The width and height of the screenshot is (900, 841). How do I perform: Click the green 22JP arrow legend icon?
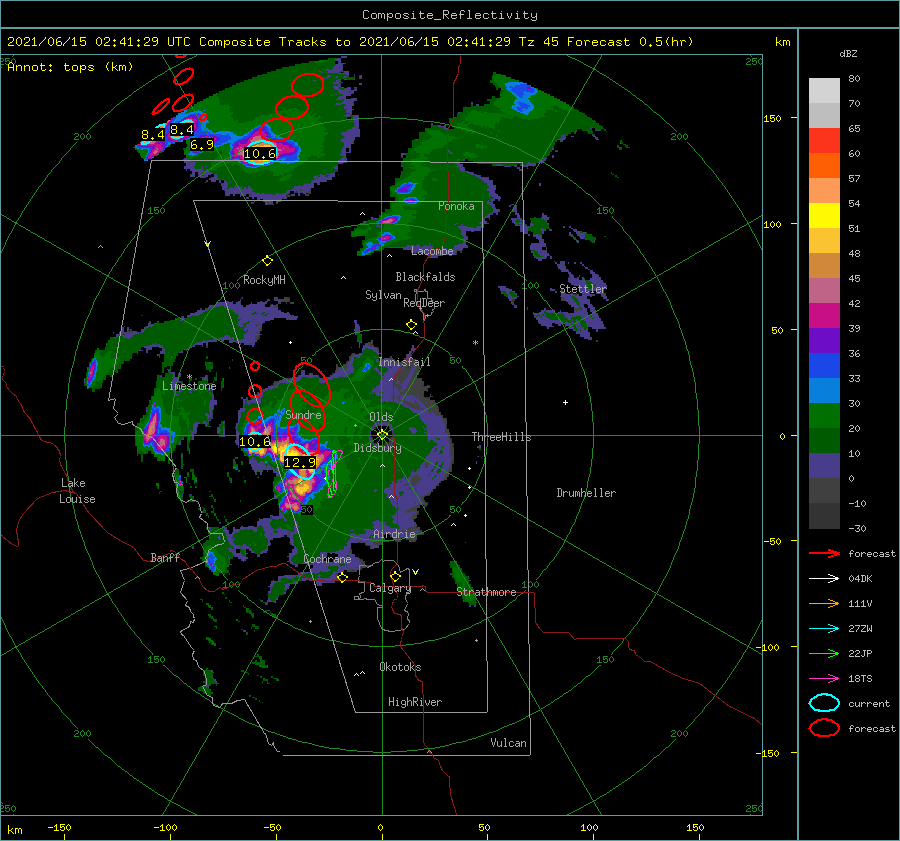point(824,653)
